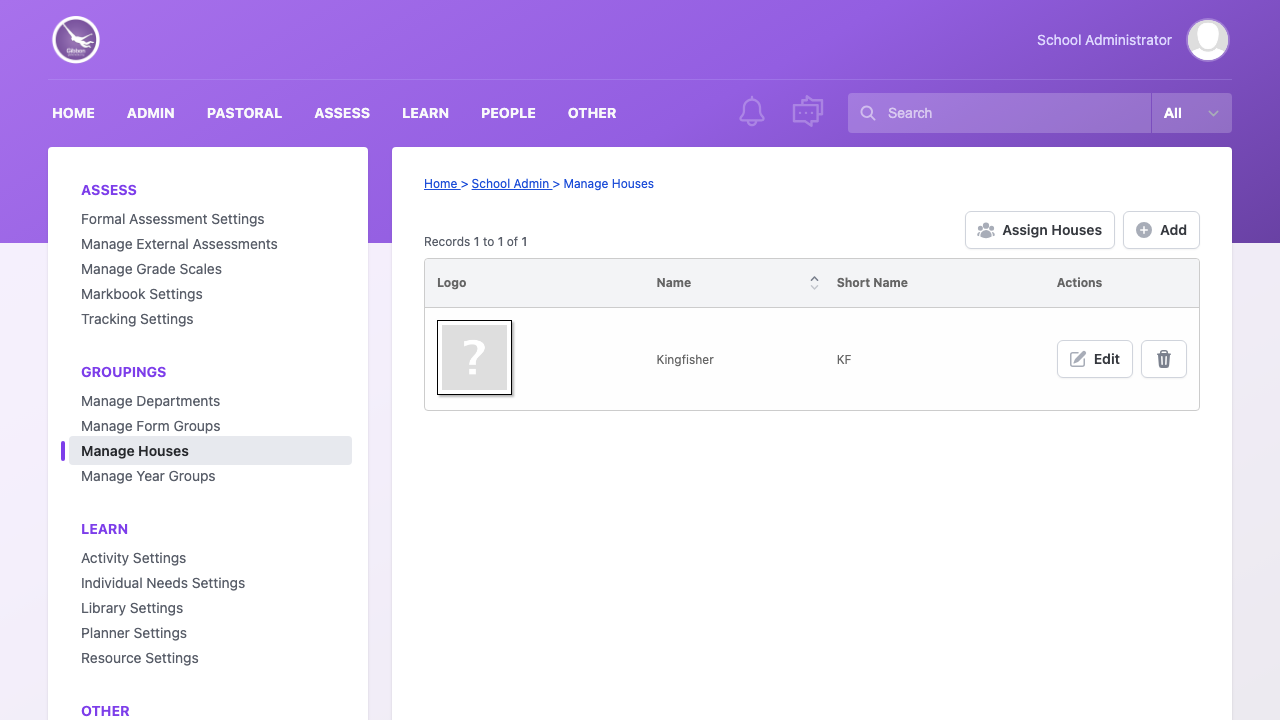Open Individual Needs Settings
1280x720 pixels.
coord(163,583)
